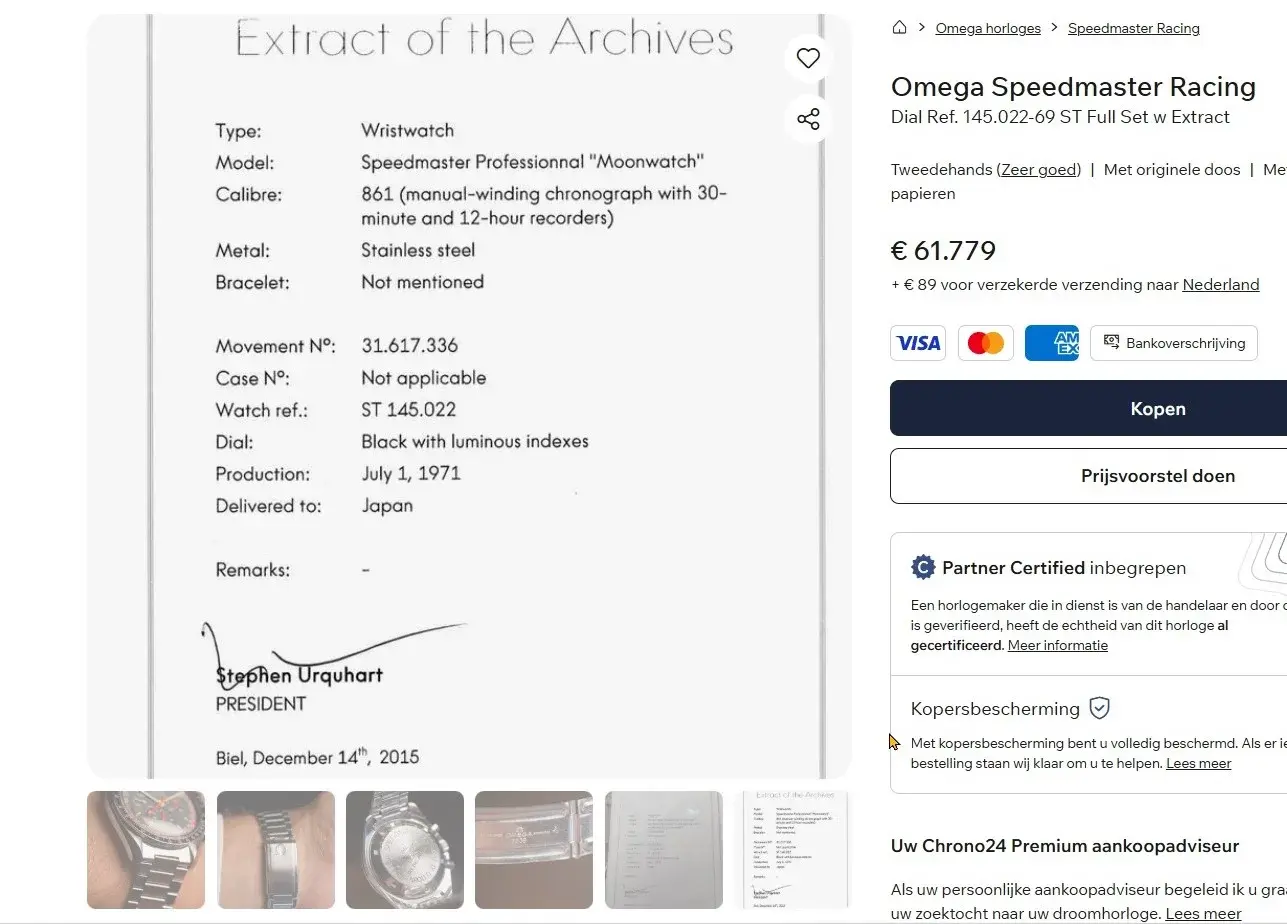Change shipping country via Nederland link
The image size is (1287, 924).
[1221, 285]
